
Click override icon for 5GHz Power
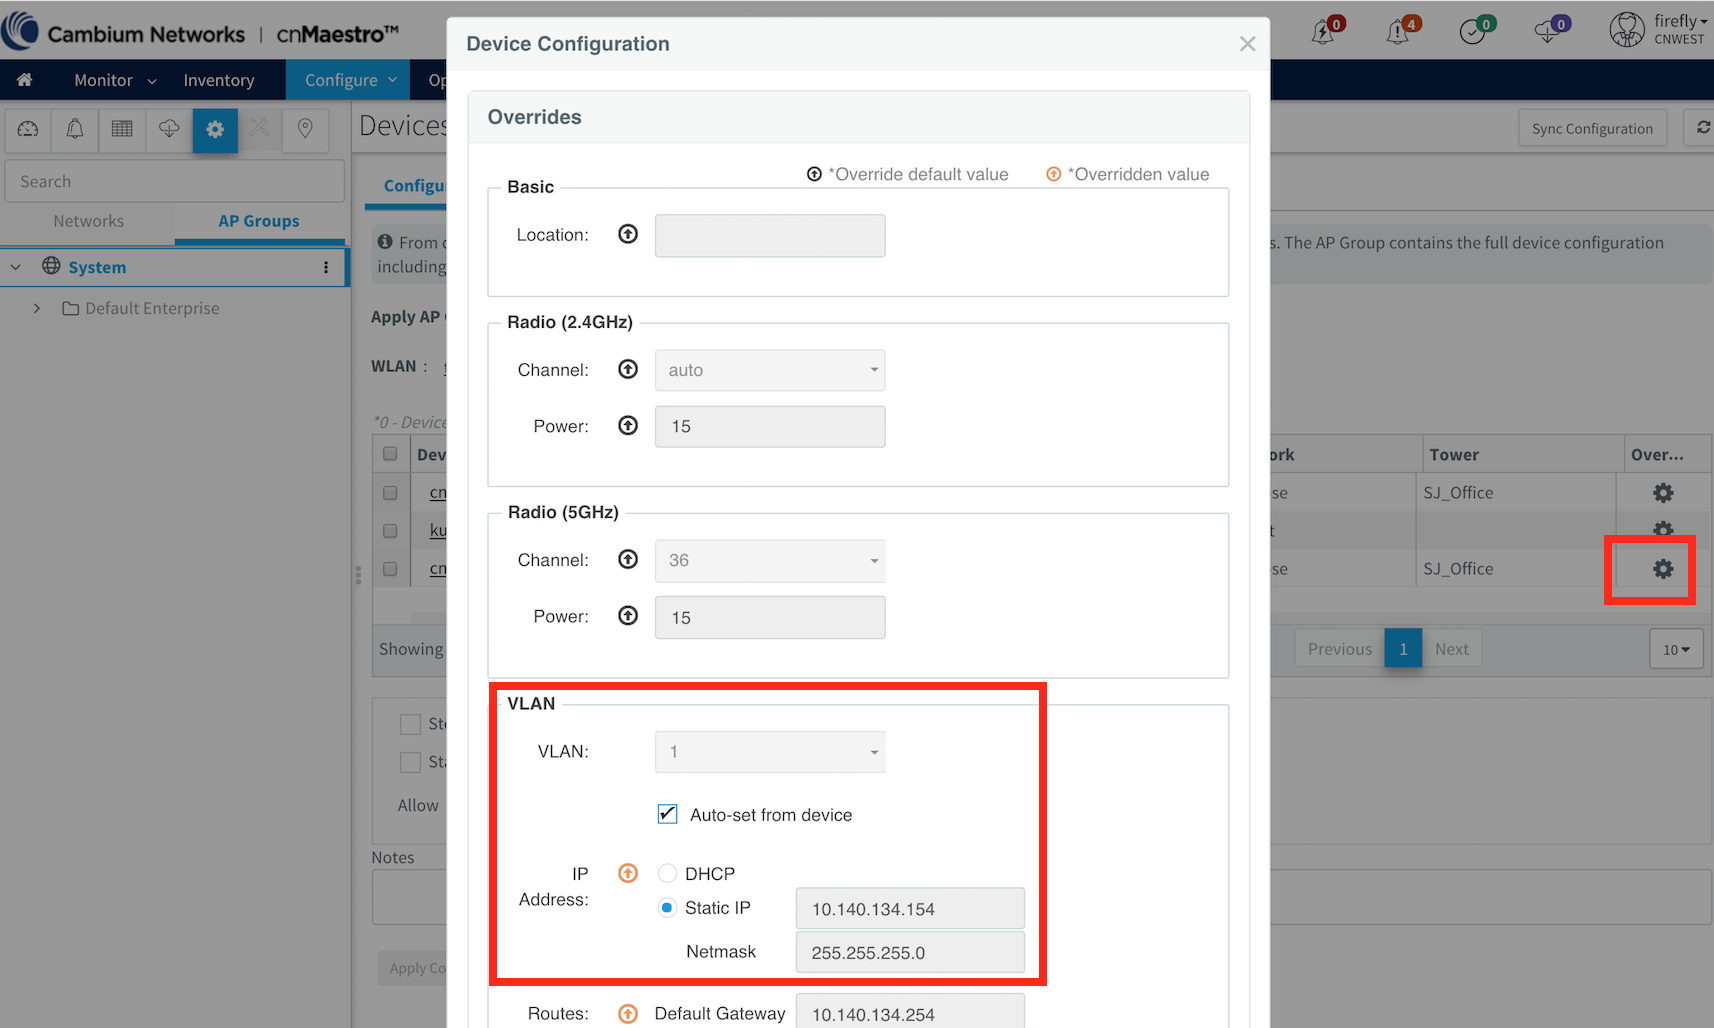pos(628,616)
